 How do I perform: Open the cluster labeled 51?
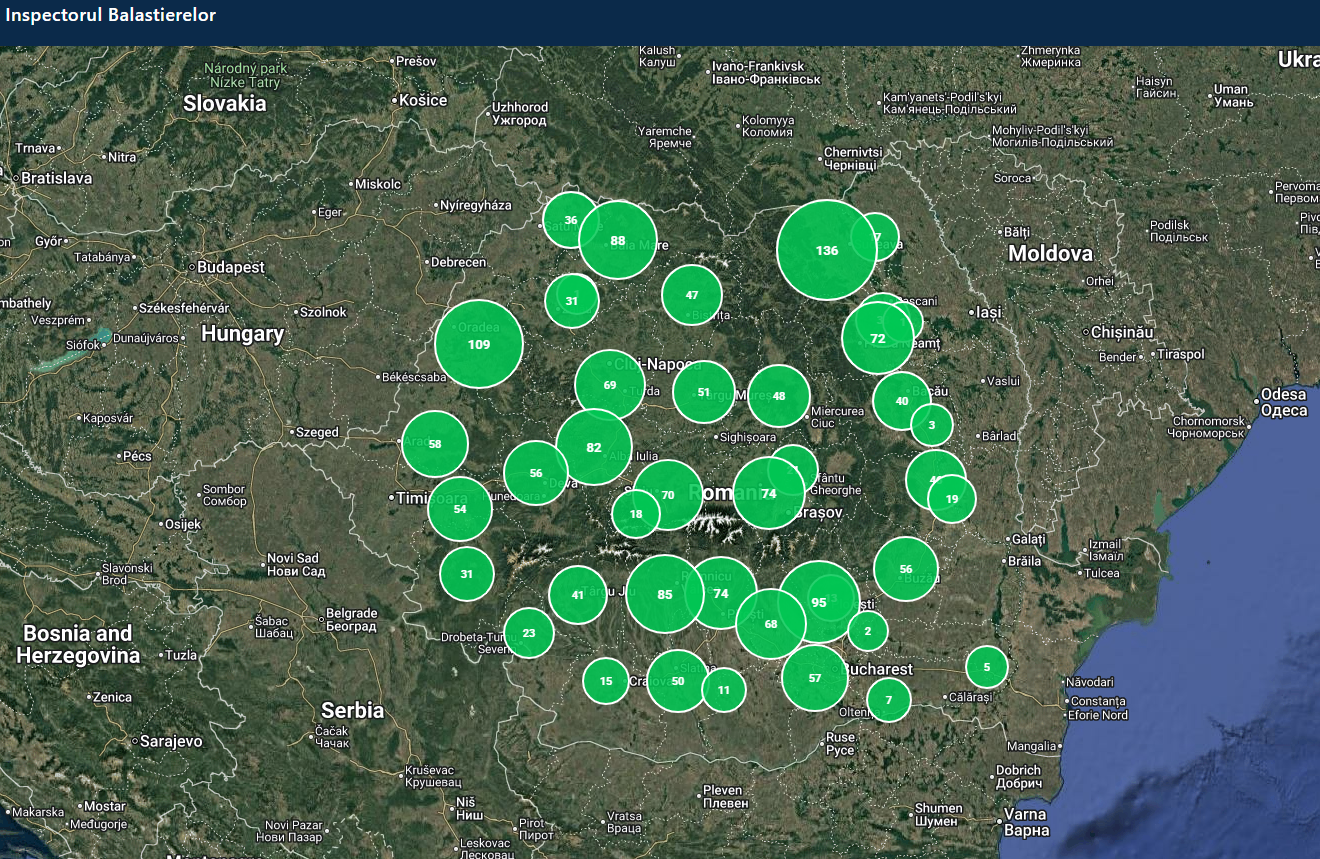pyautogui.click(x=704, y=392)
